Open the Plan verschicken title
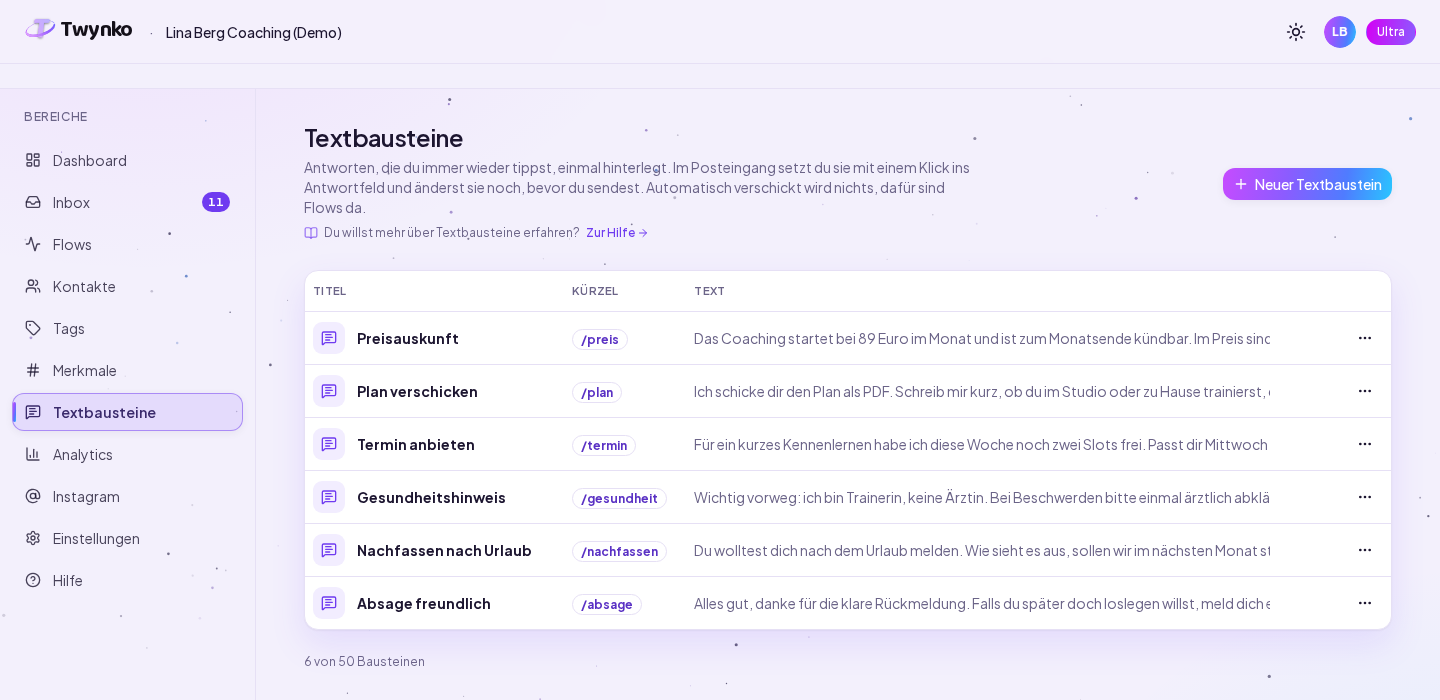This screenshot has height=700, width=1440. pos(417,391)
